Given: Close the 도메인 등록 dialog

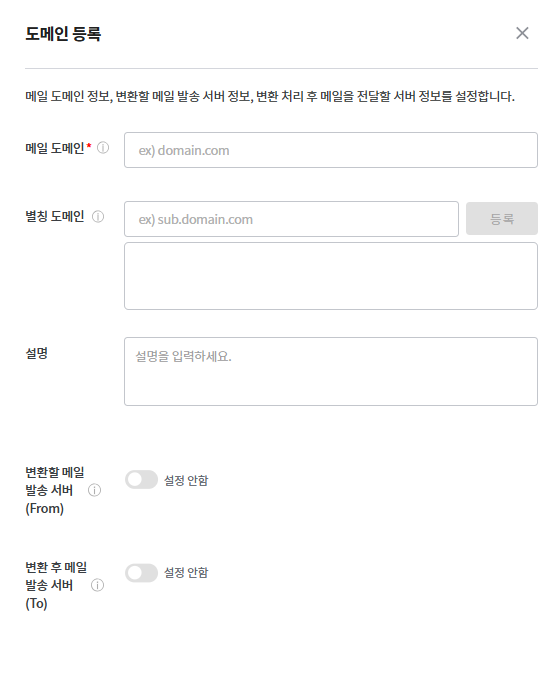Looking at the screenshot, I should coord(522,33).
